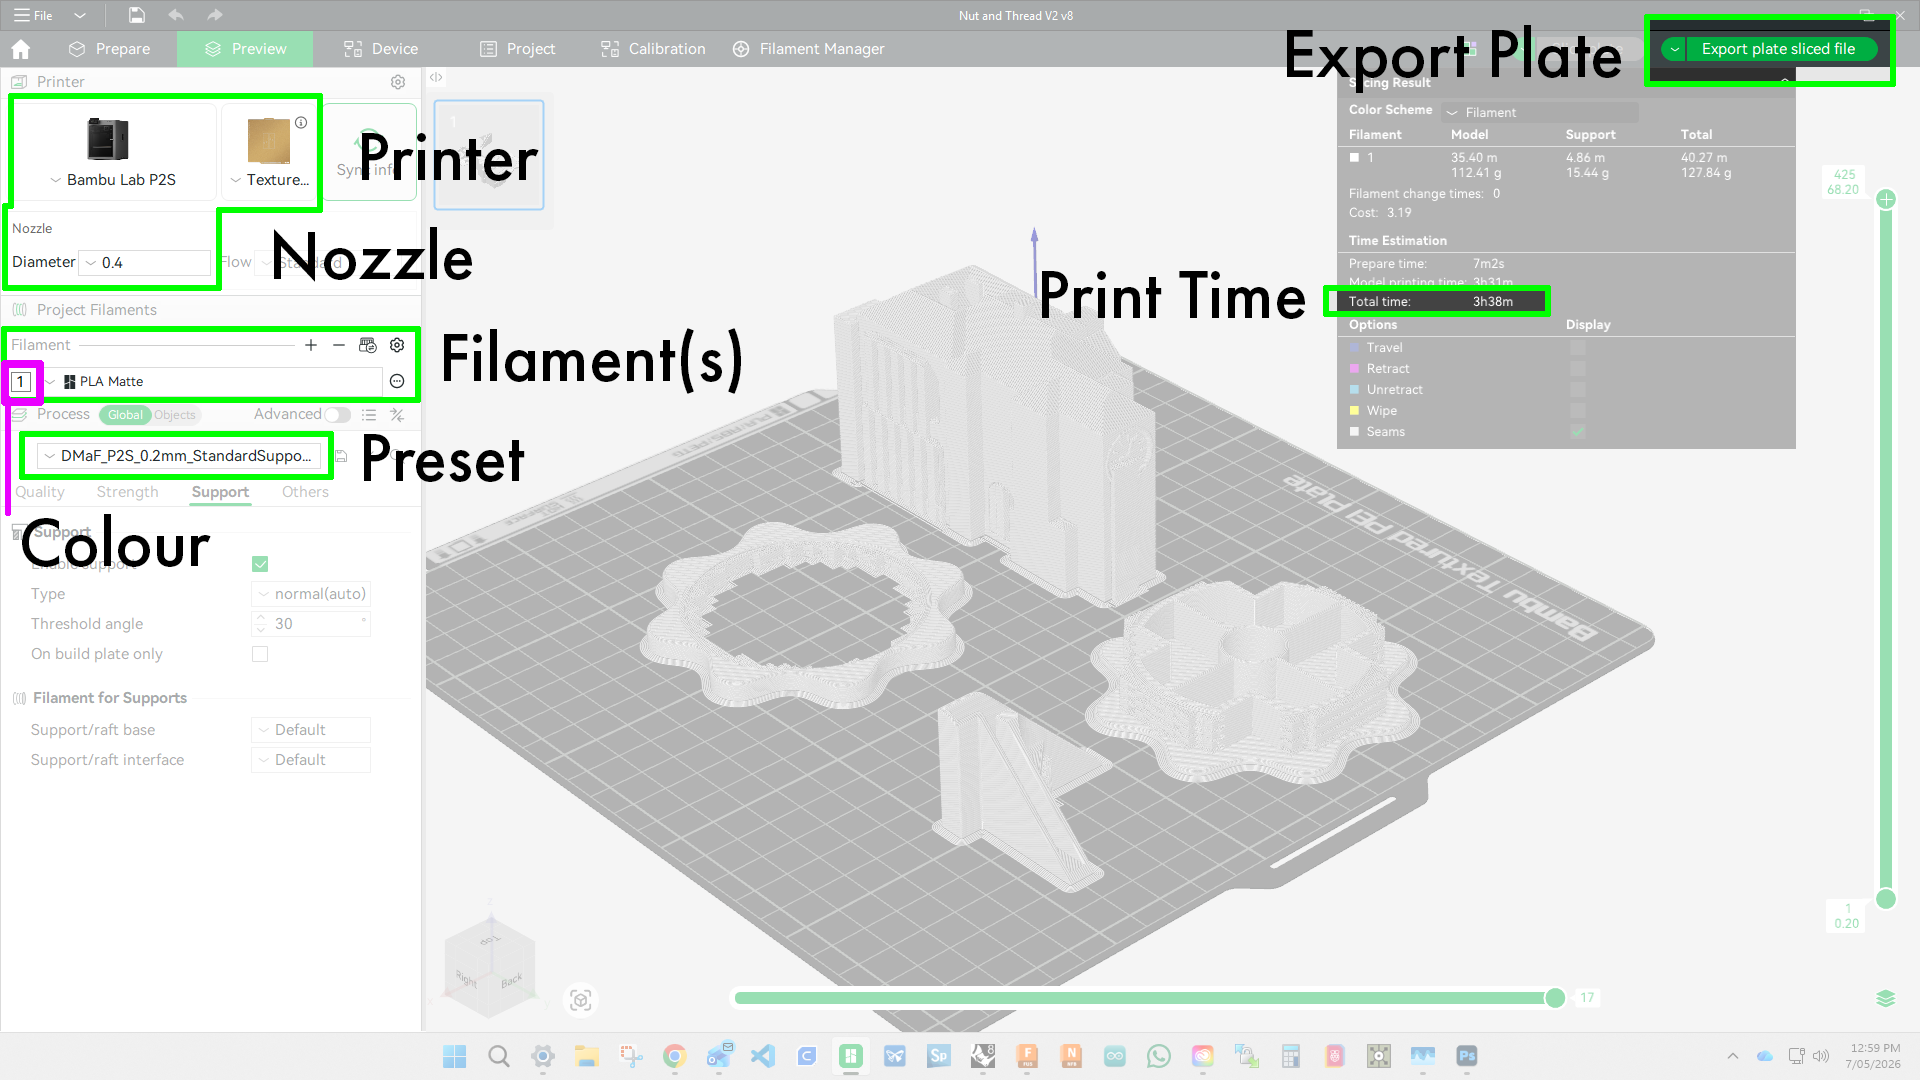Image resolution: width=1920 pixels, height=1080 pixels.
Task: Click the Threshold angle input field
Action: tap(311, 624)
